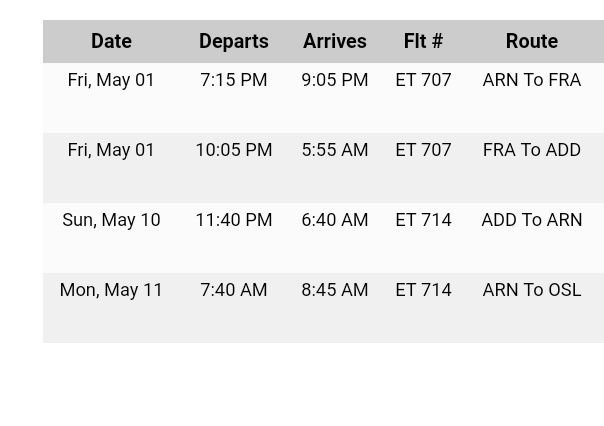This screenshot has height=426, width=604.
Task: Select the Flt # column header
Action: click(x=423, y=41)
